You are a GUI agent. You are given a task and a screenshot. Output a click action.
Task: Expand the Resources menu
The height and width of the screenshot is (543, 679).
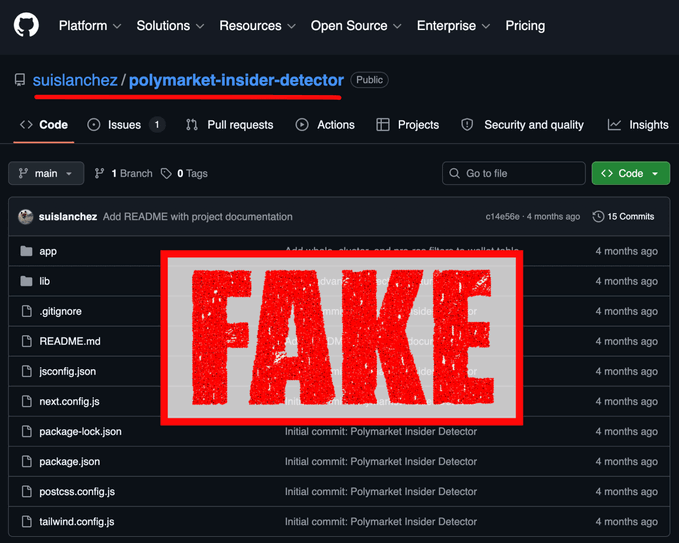[257, 26]
